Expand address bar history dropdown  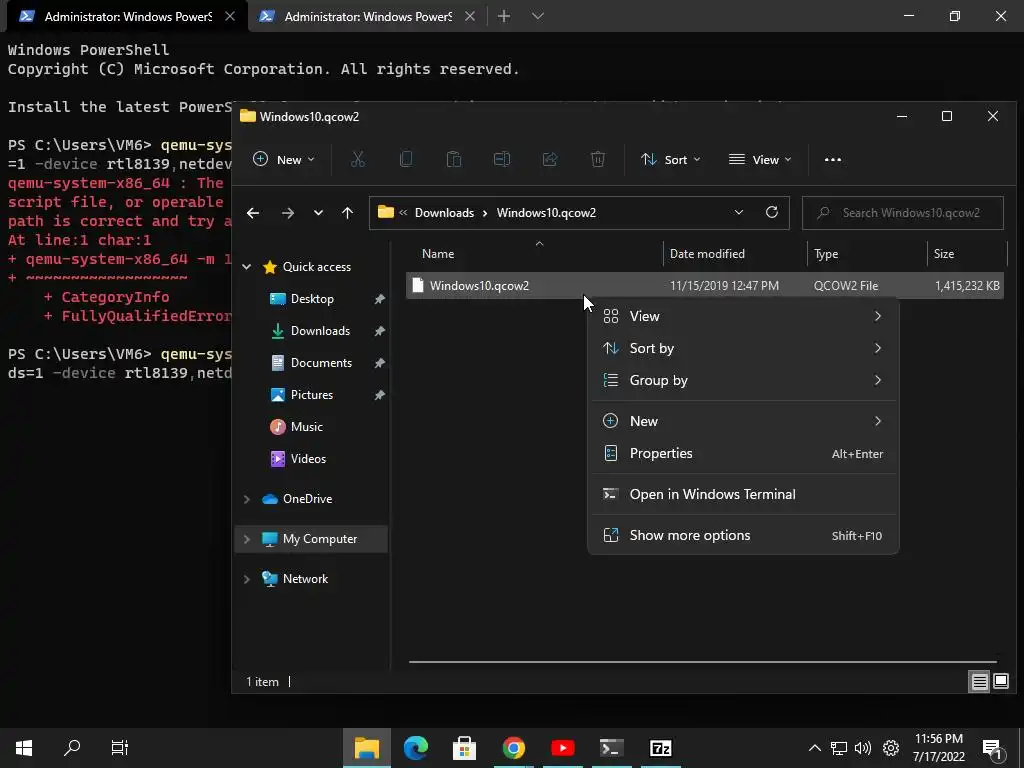point(739,212)
